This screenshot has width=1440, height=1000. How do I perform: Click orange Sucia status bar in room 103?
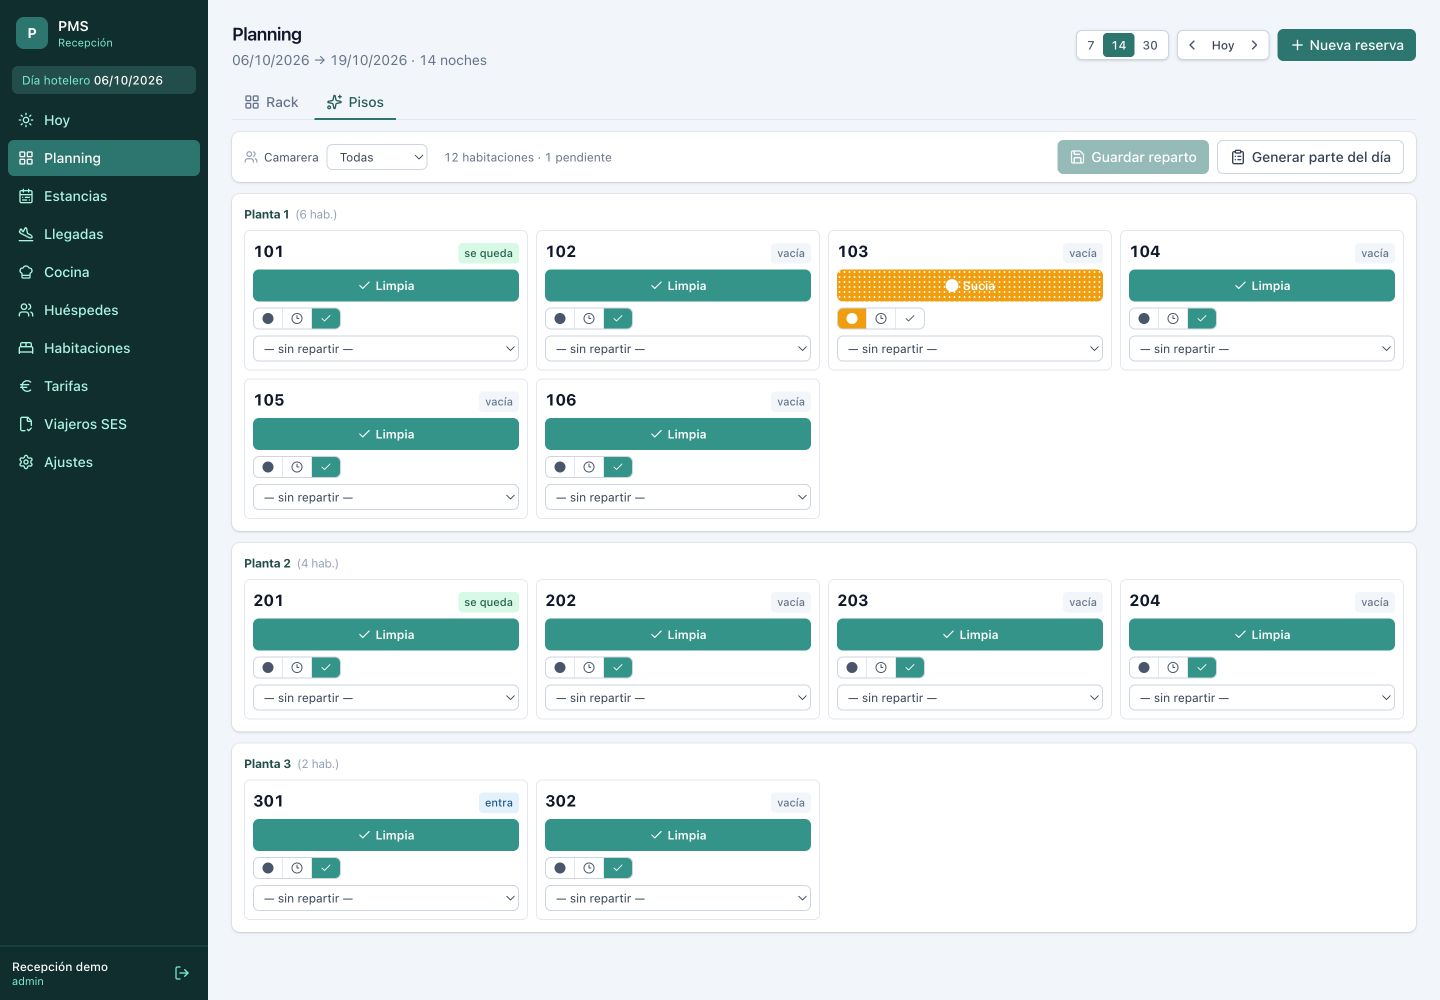[x=970, y=286]
